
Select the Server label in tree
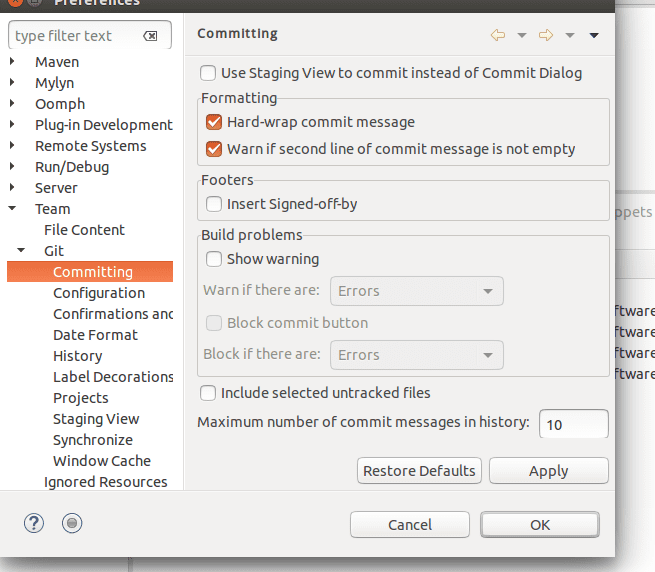point(56,188)
